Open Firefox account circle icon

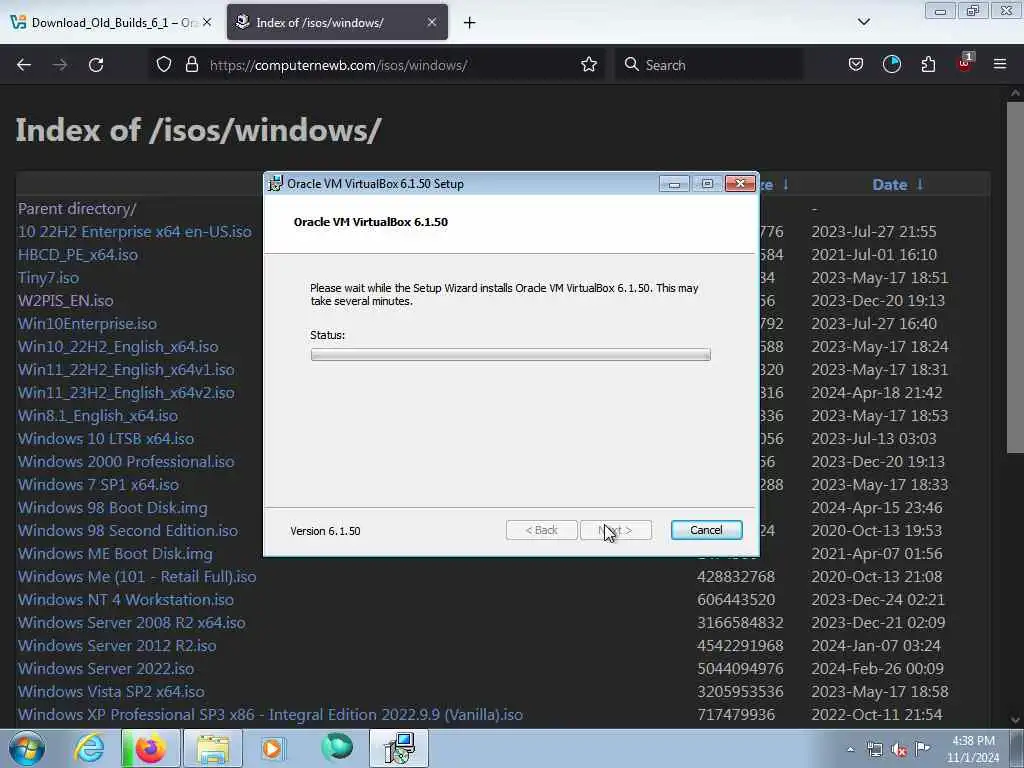point(891,65)
